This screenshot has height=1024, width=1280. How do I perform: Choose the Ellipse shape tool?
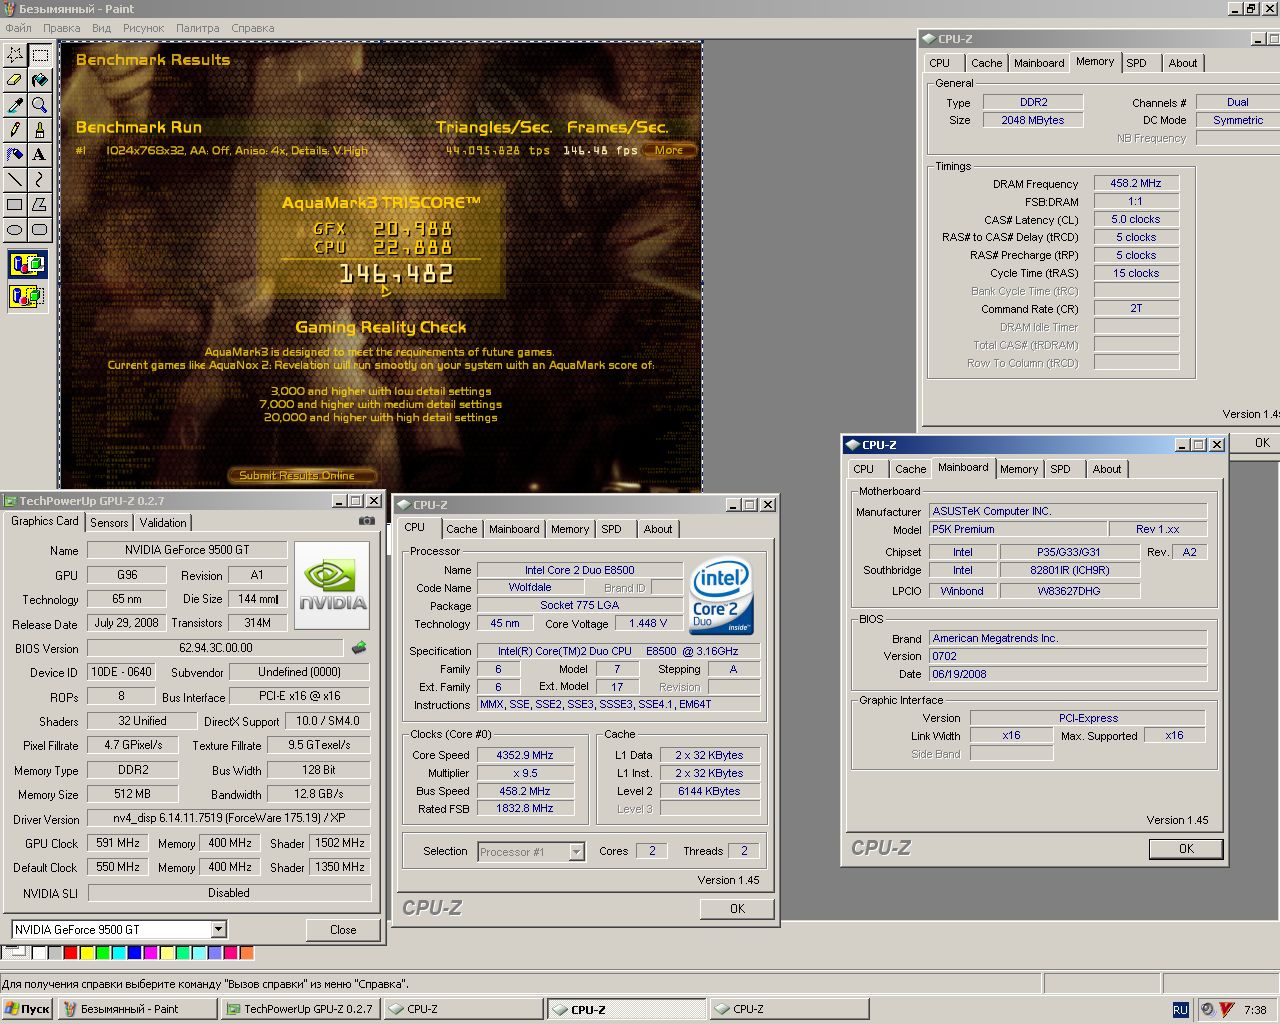click(15, 229)
